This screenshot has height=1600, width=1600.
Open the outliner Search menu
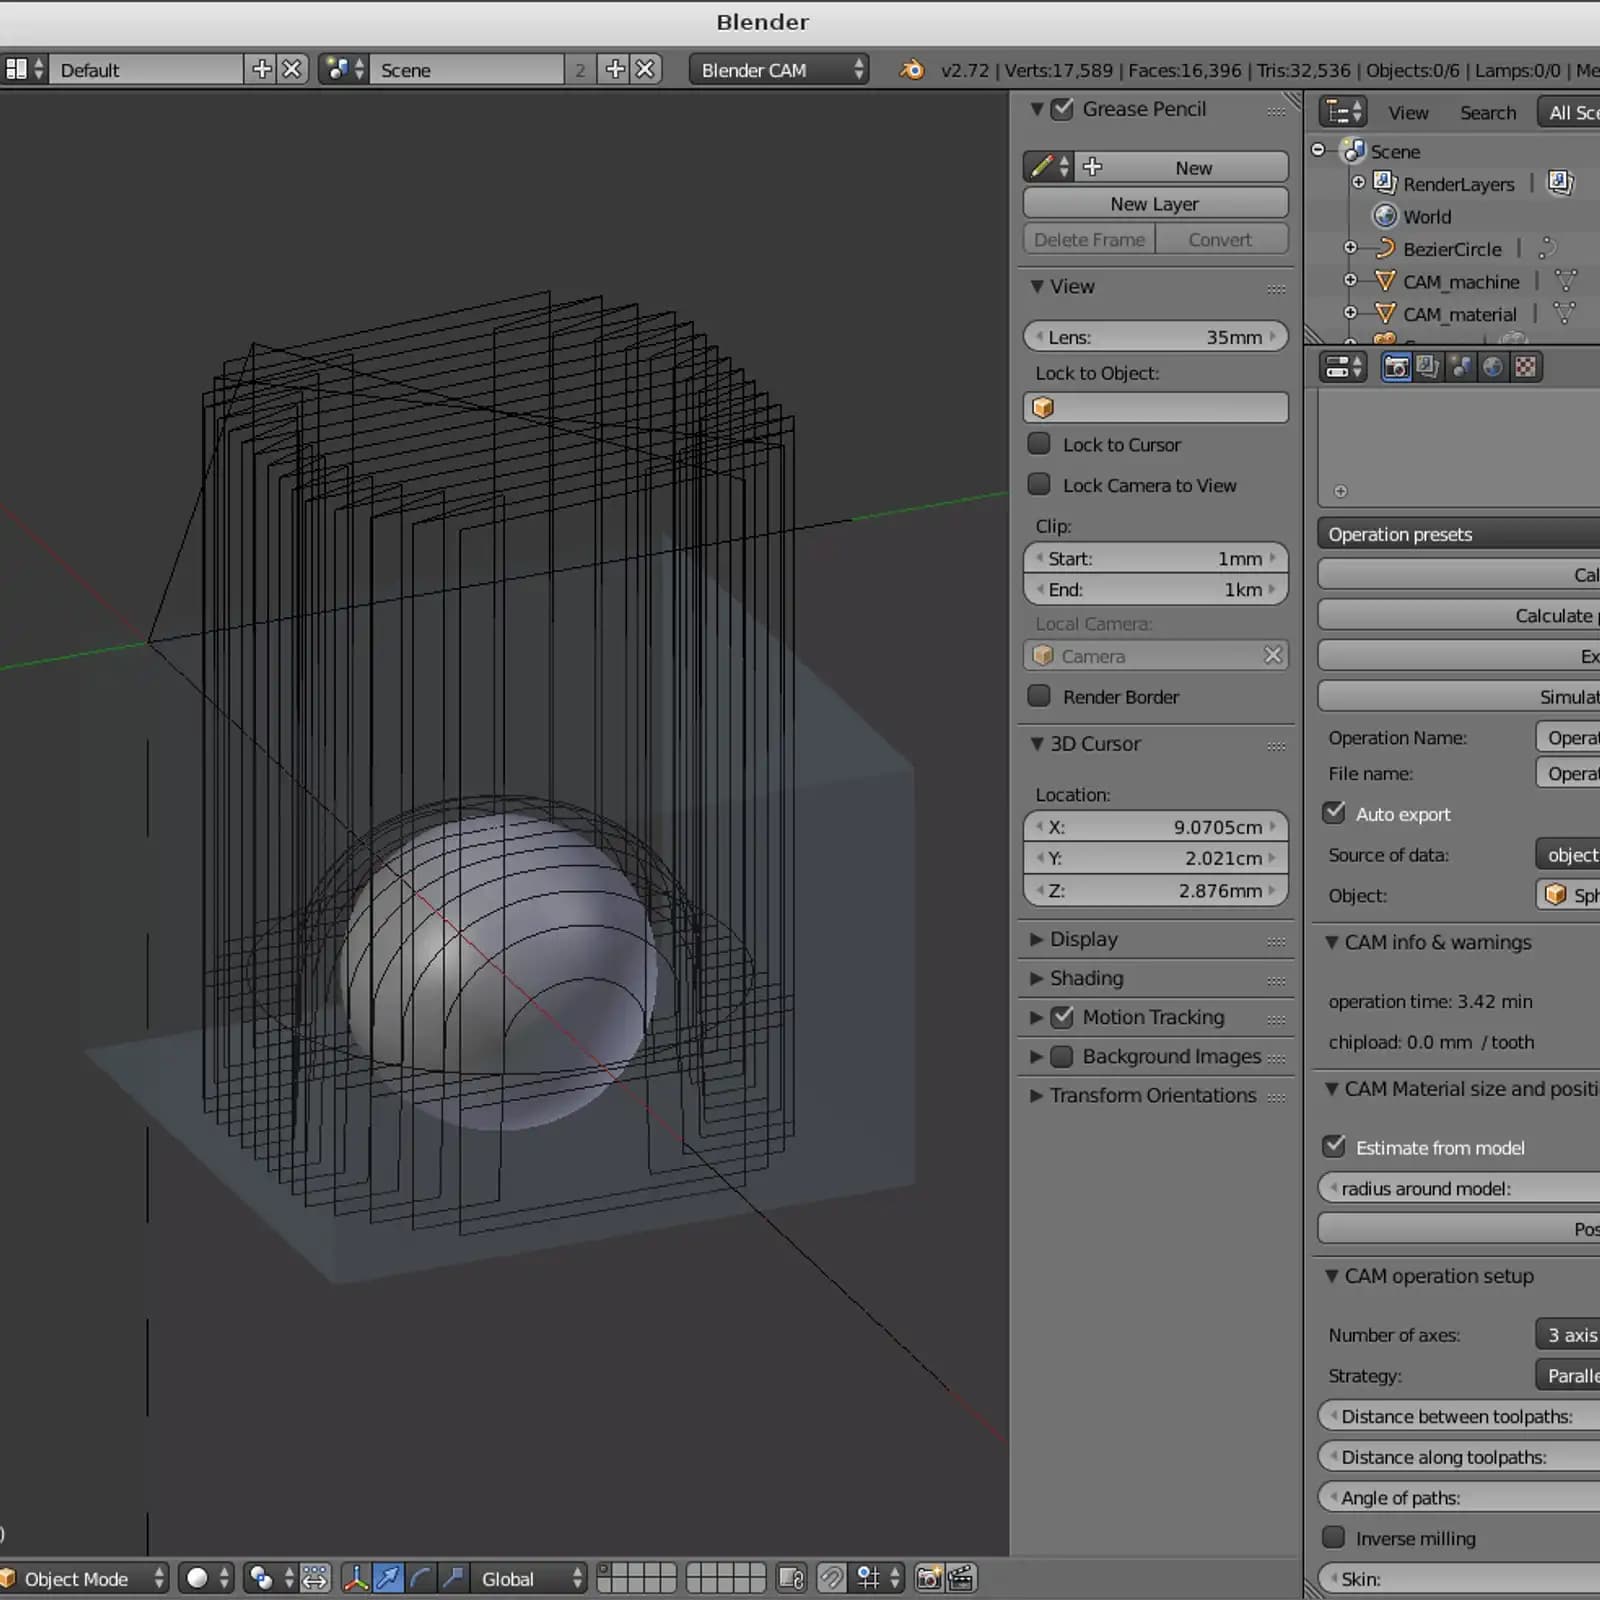coord(1487,112)
